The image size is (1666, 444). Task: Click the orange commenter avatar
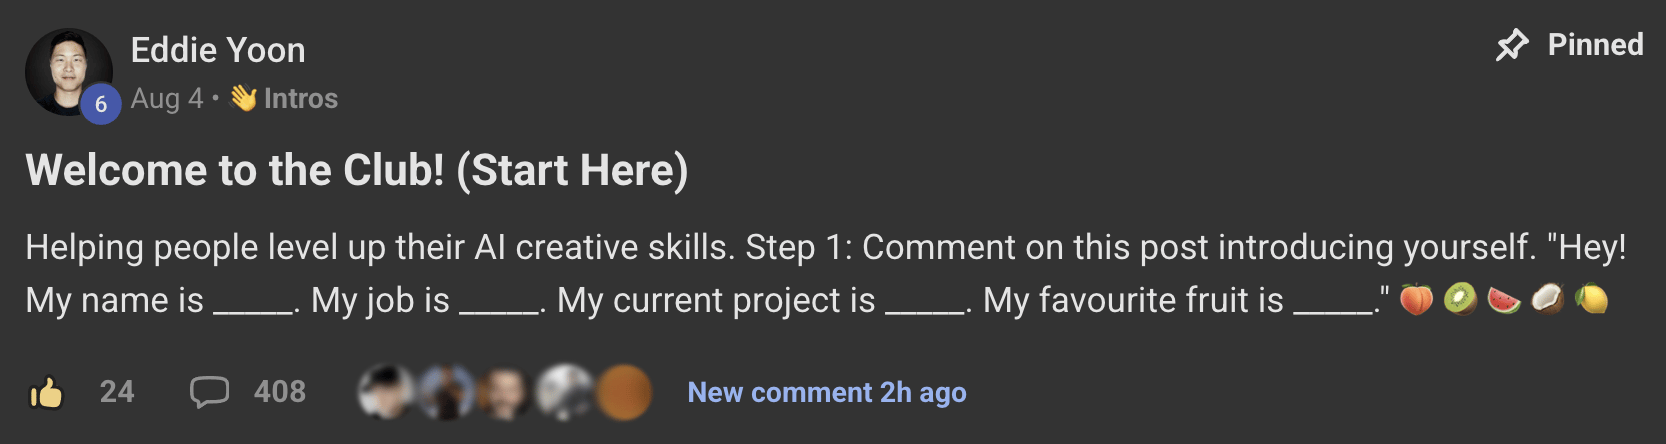[623, 392]
